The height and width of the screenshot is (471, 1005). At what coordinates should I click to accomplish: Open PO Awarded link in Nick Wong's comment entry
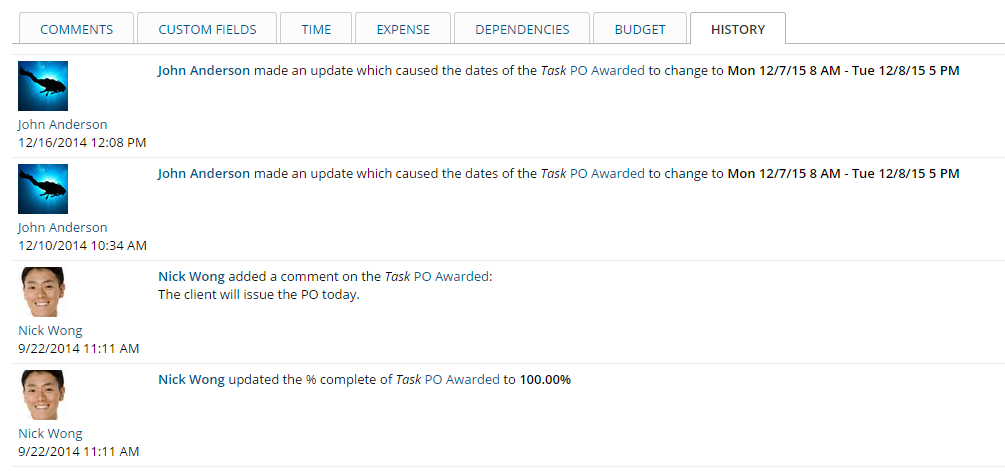tap(451, 277)
